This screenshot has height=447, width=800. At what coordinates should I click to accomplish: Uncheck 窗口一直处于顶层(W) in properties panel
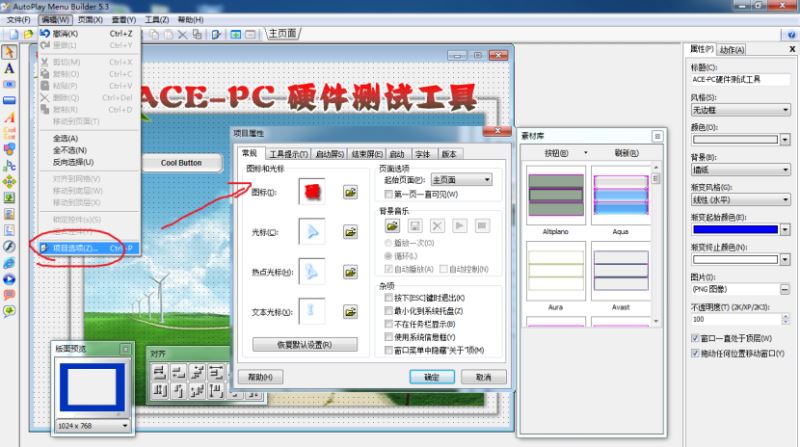(695, 338)
